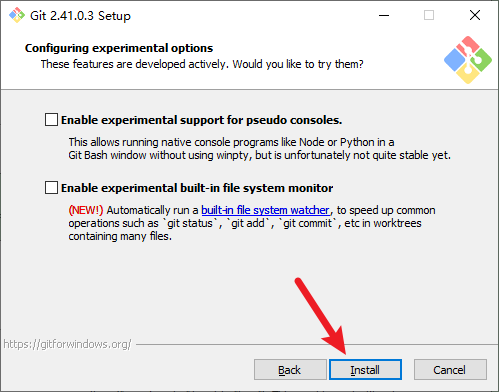The height and width of the screenshot is (392, 499).
Task: Minimize the Git Setup window
Action: (x=384, y=15)
